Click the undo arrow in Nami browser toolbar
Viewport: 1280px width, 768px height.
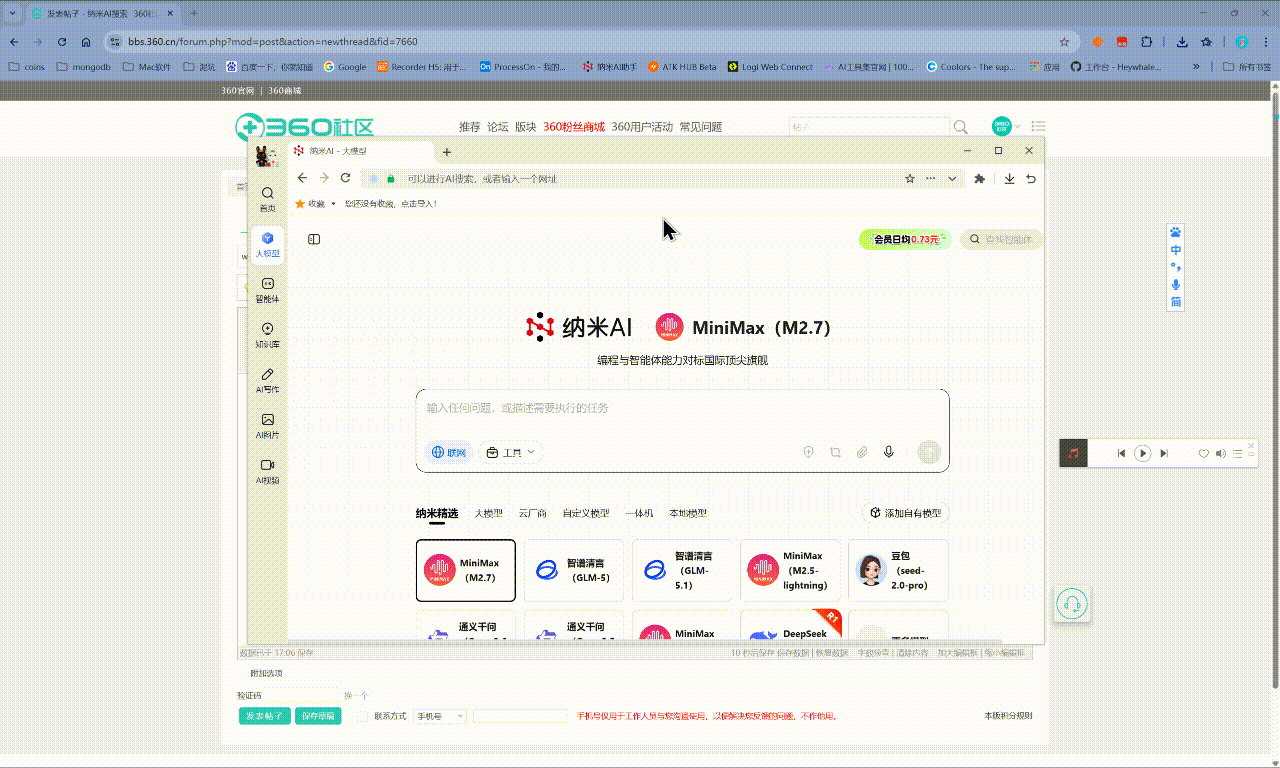[x=1031, y=178]
